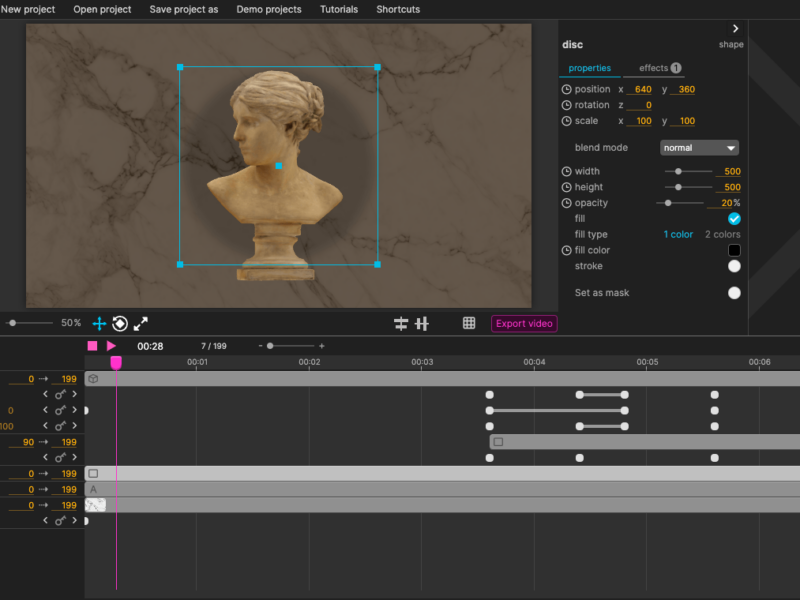This screenshot has width=800, height=600.
Task: Click the rotation keyframe clock icon
Action: click(566, 105)
